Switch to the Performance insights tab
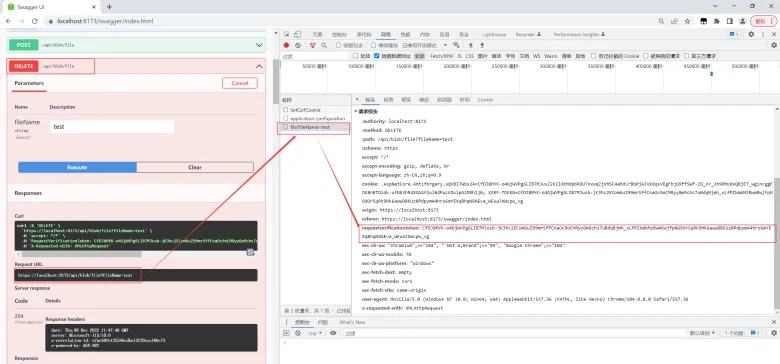 tap(580, 34)
